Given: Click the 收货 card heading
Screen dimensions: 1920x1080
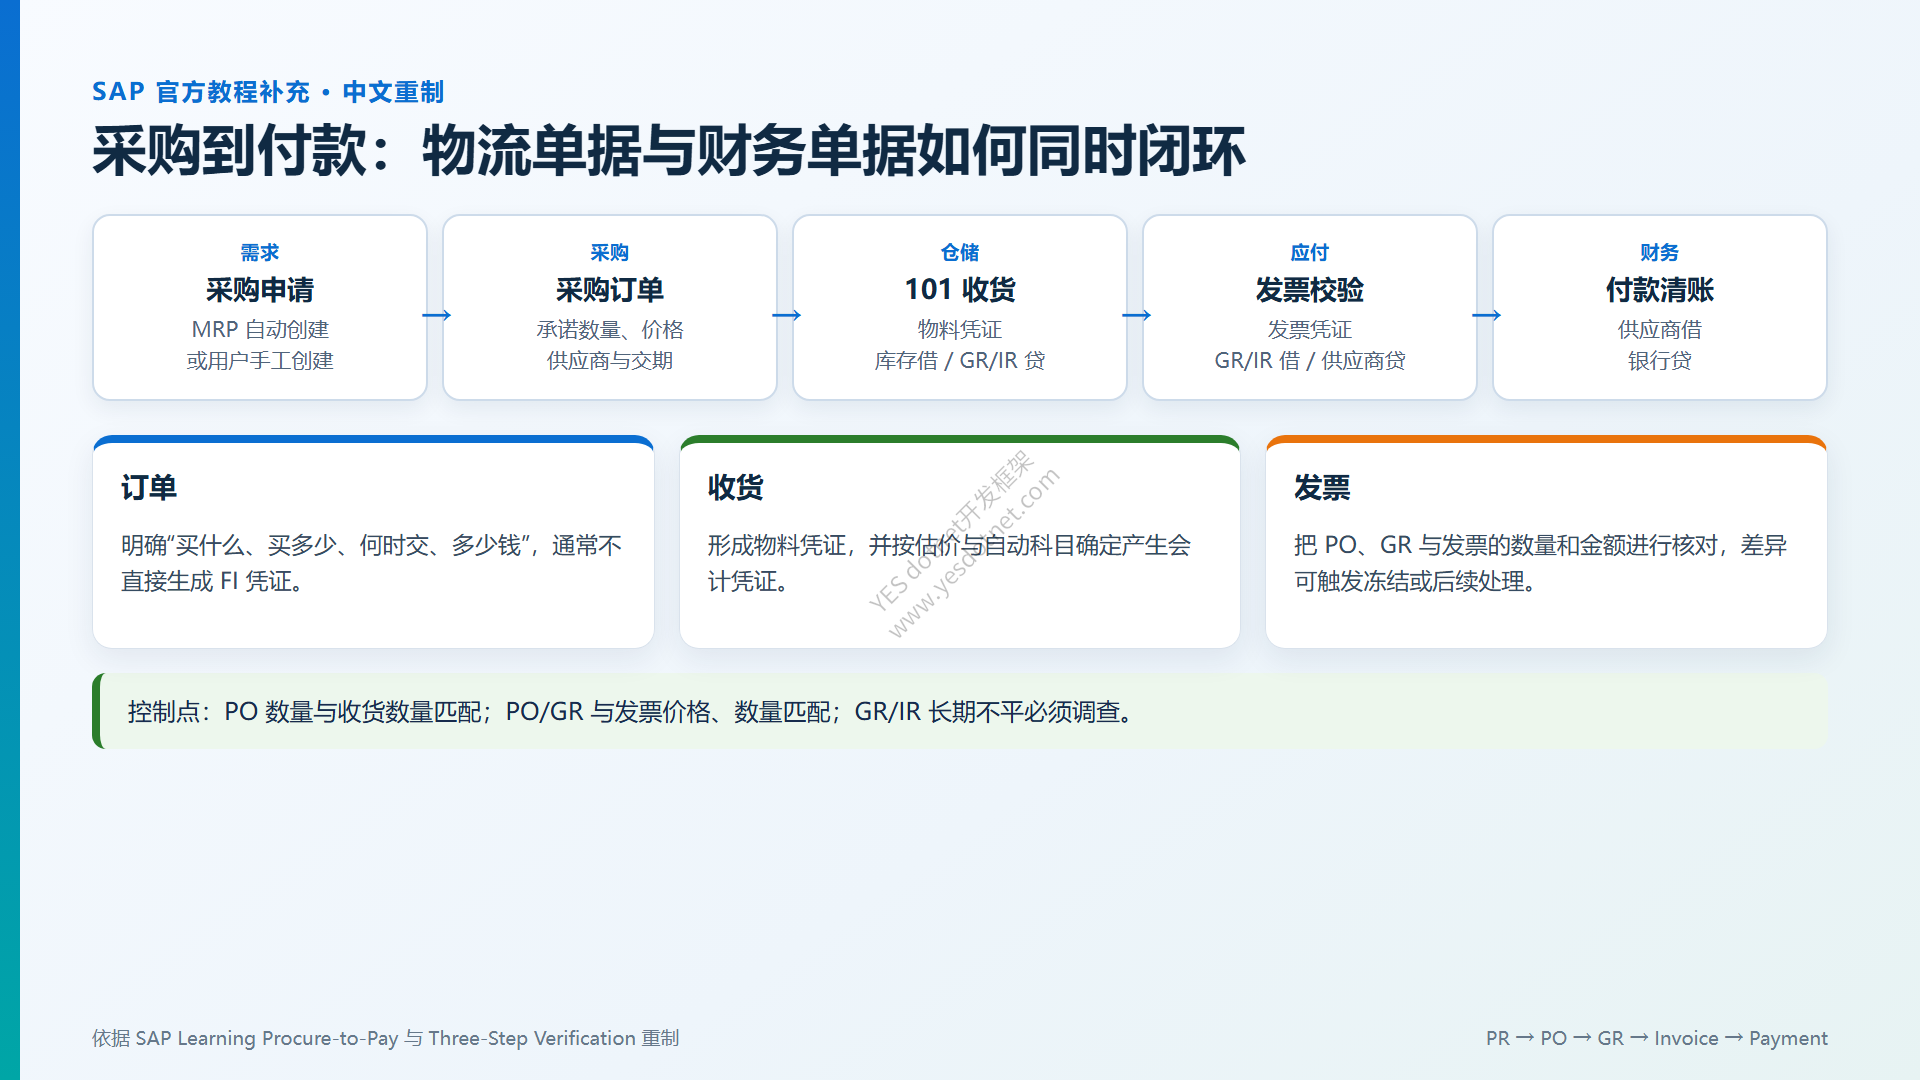Looking at the screenshot, I should pos(736,487).
